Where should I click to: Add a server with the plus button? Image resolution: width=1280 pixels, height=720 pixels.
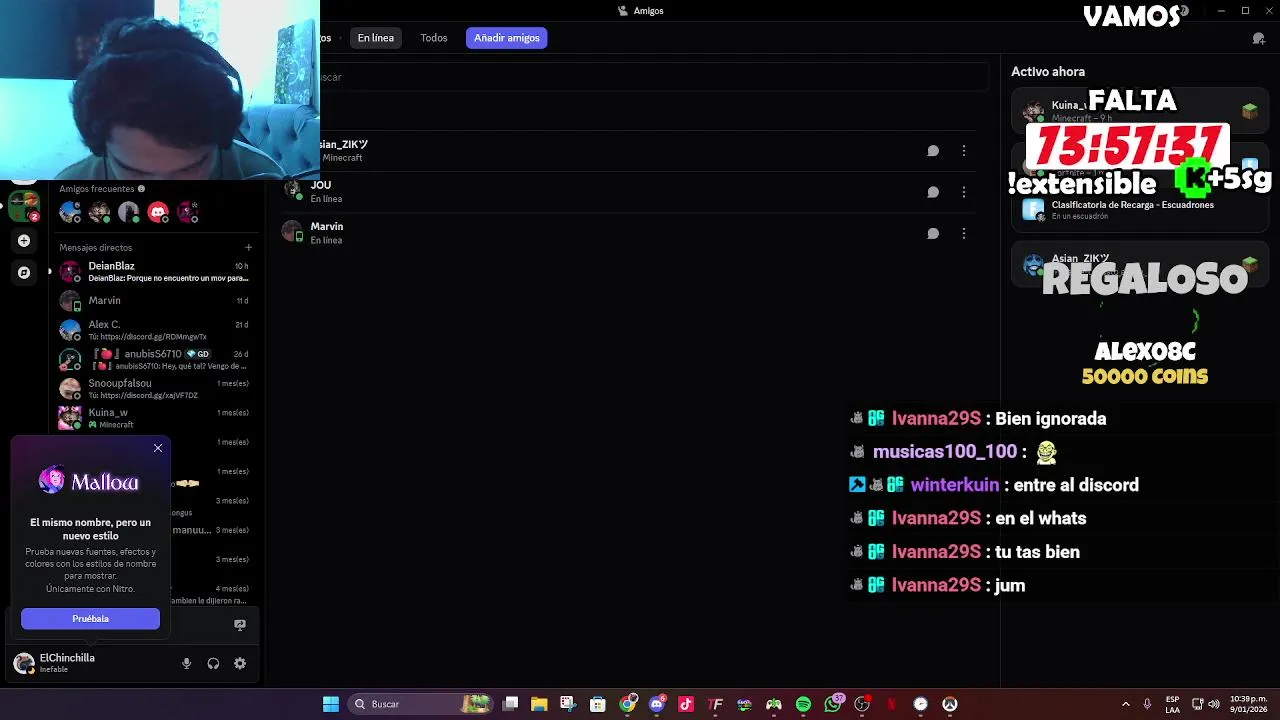point(24,240)
